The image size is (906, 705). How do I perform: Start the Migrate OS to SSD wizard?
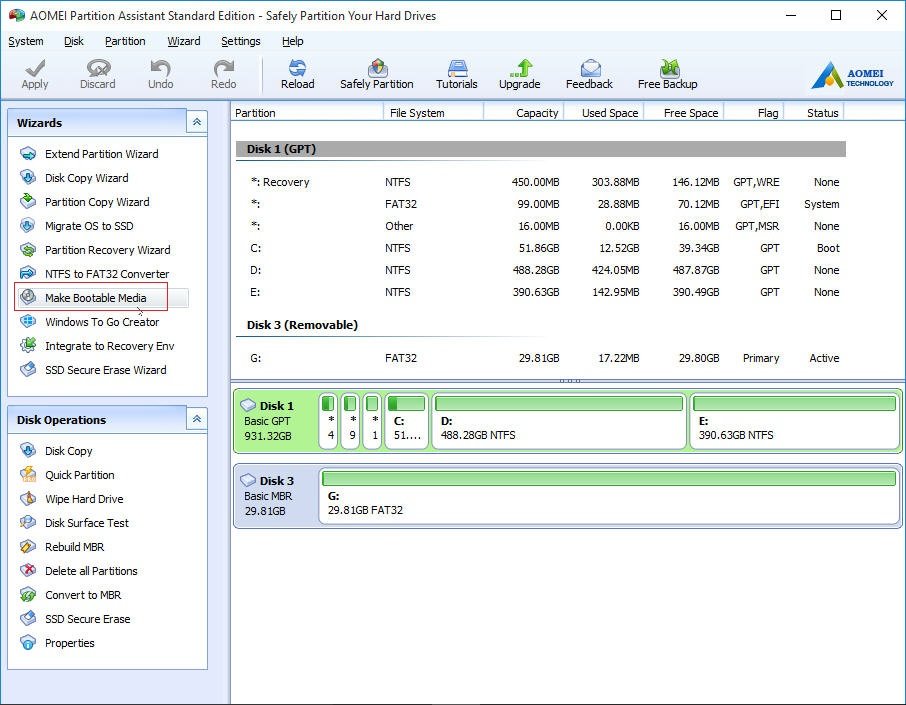(88, 226)
